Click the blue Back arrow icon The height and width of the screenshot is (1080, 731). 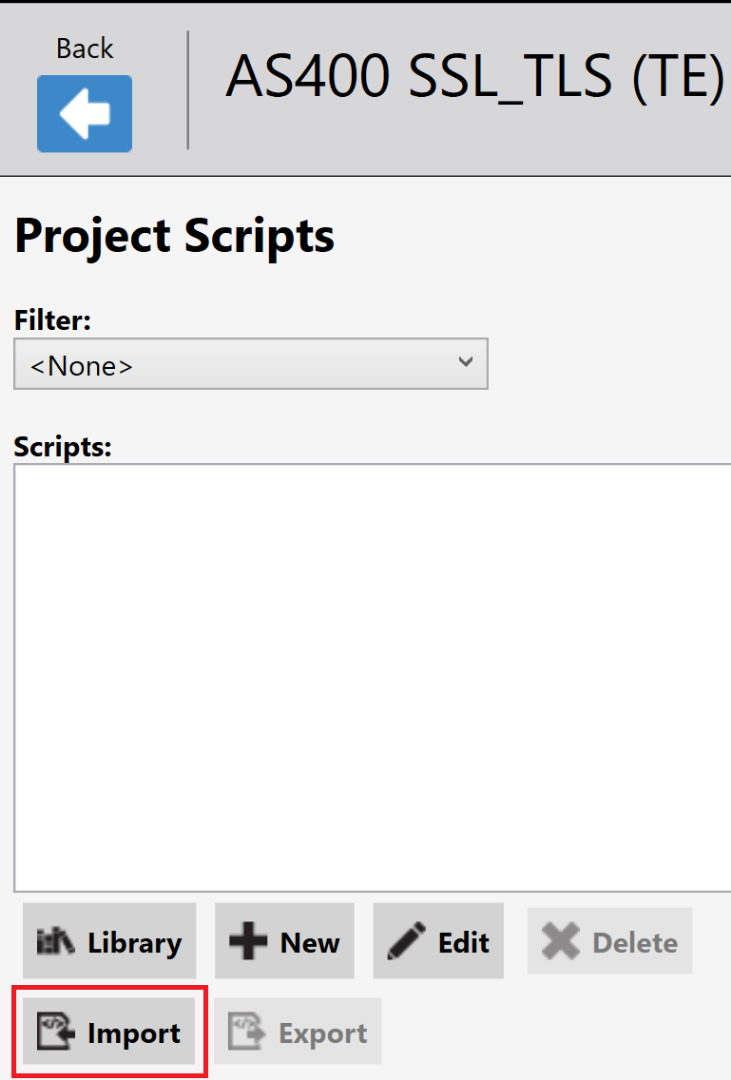tap(84, 113)
